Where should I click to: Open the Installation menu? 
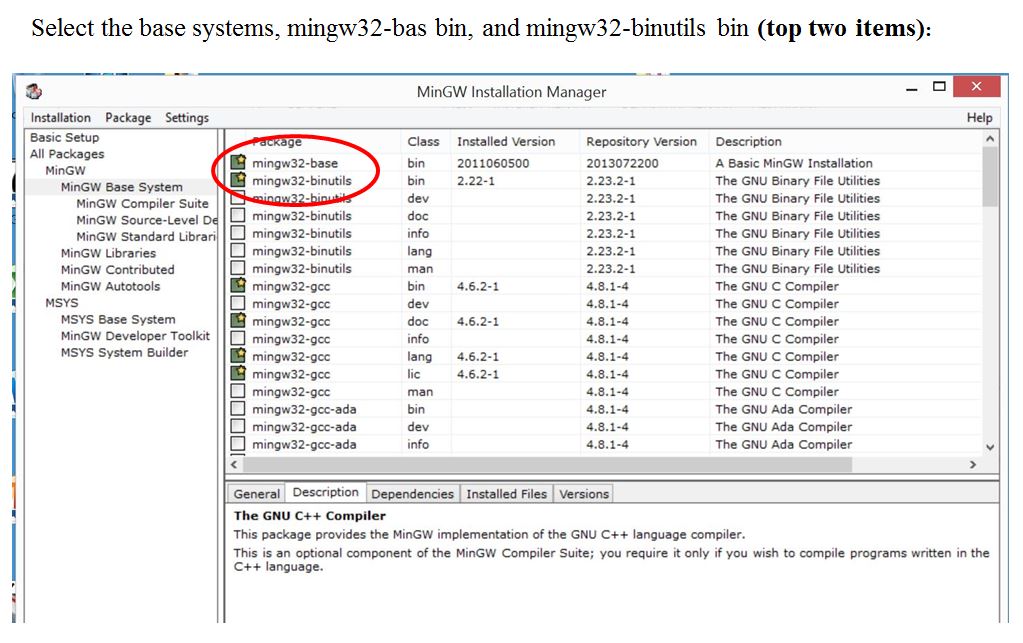point(60,118)
